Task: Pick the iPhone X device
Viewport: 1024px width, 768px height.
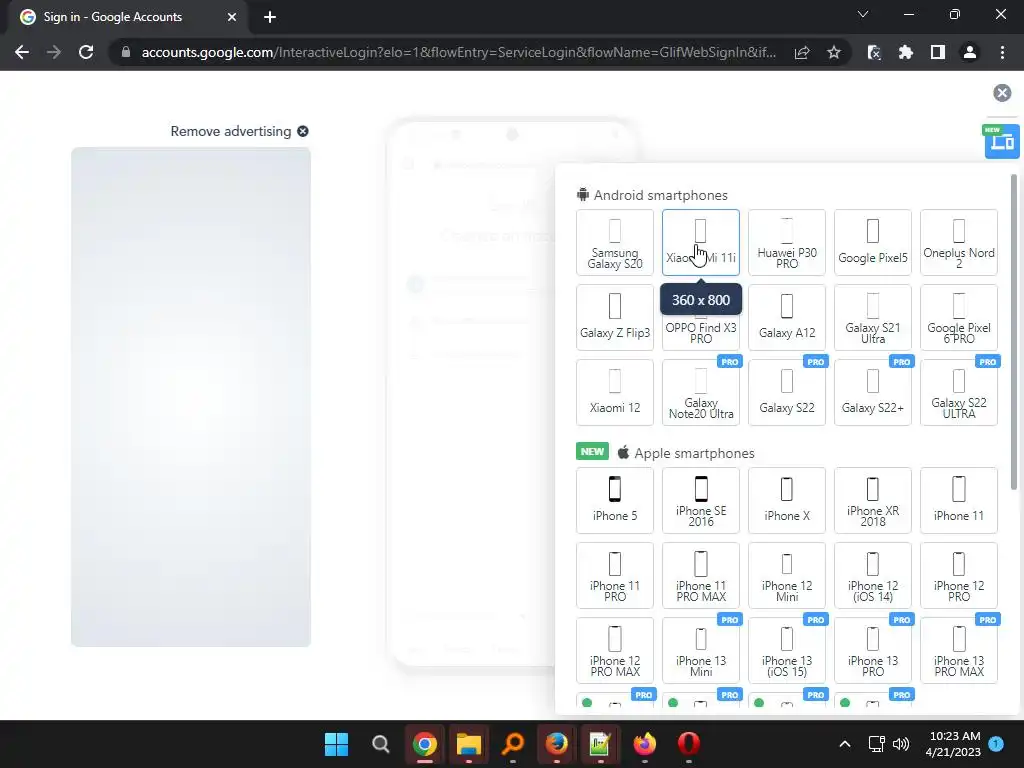Action: (x=787, y=500)
